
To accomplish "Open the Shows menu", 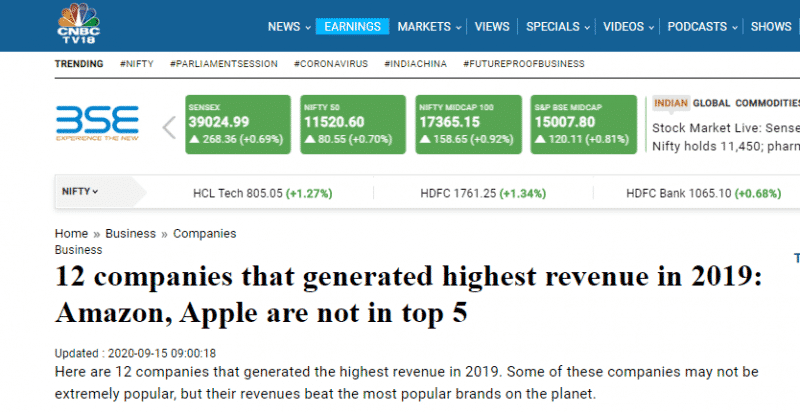I will point(771,27).
